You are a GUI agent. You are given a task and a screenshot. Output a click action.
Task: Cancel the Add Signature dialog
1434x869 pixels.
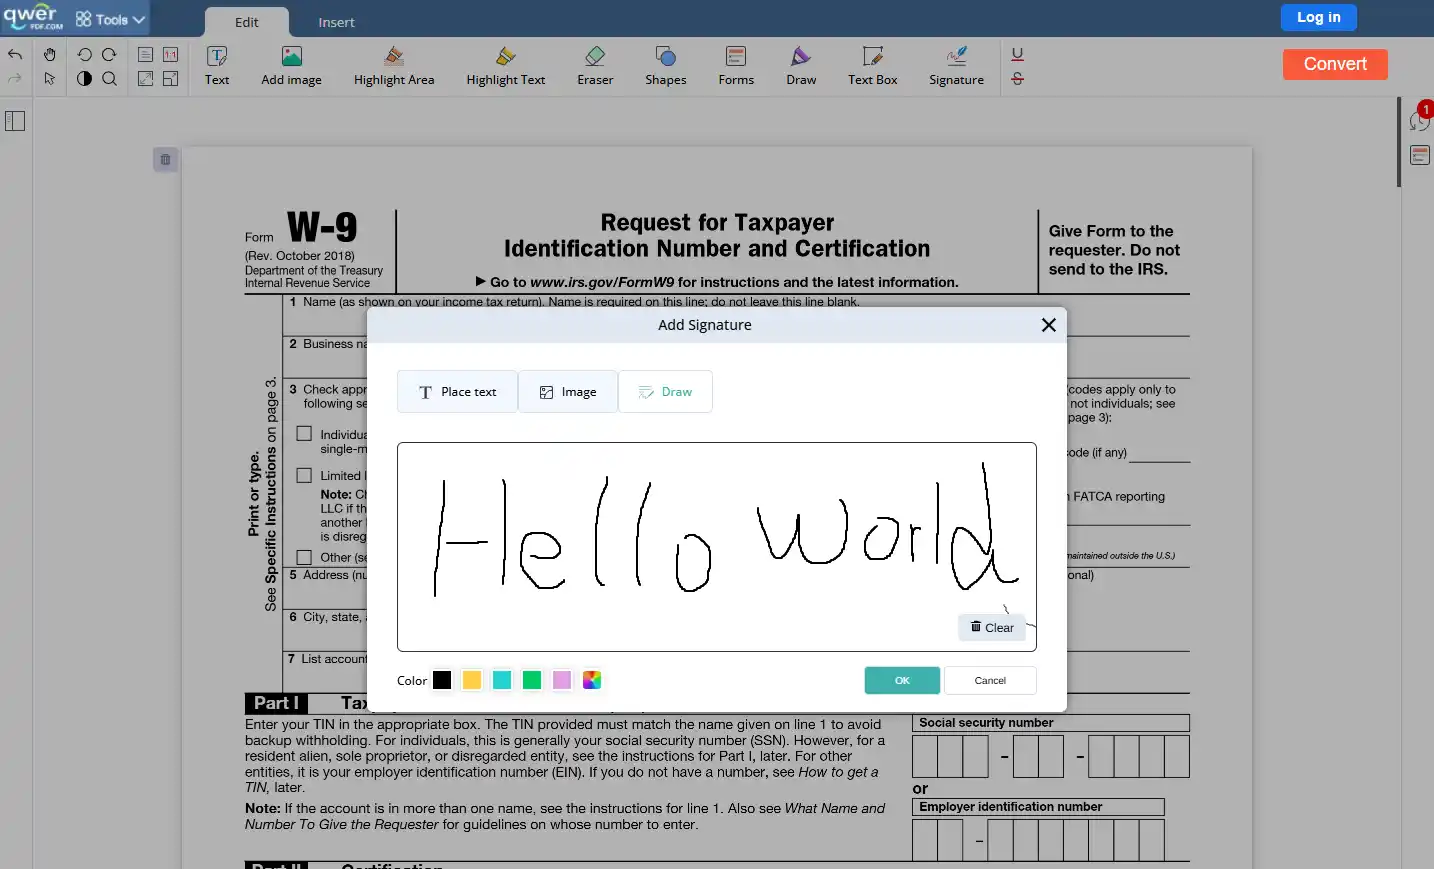(x=990, y=680)
